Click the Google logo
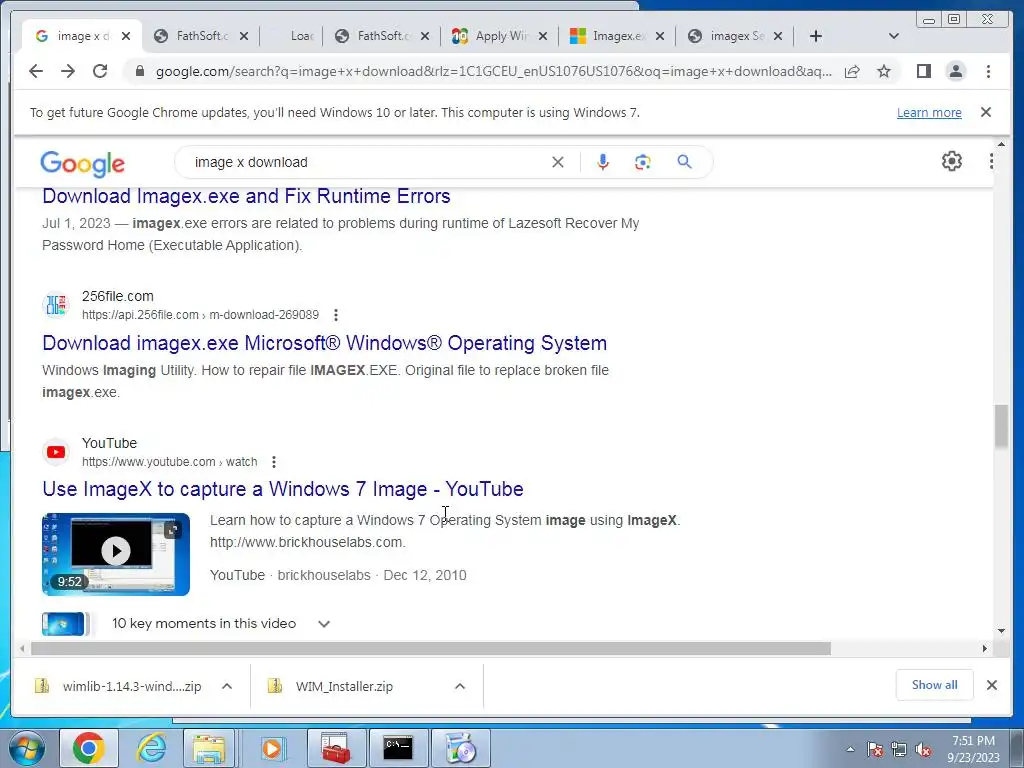Screen dimensions: 1024x768 82,163
